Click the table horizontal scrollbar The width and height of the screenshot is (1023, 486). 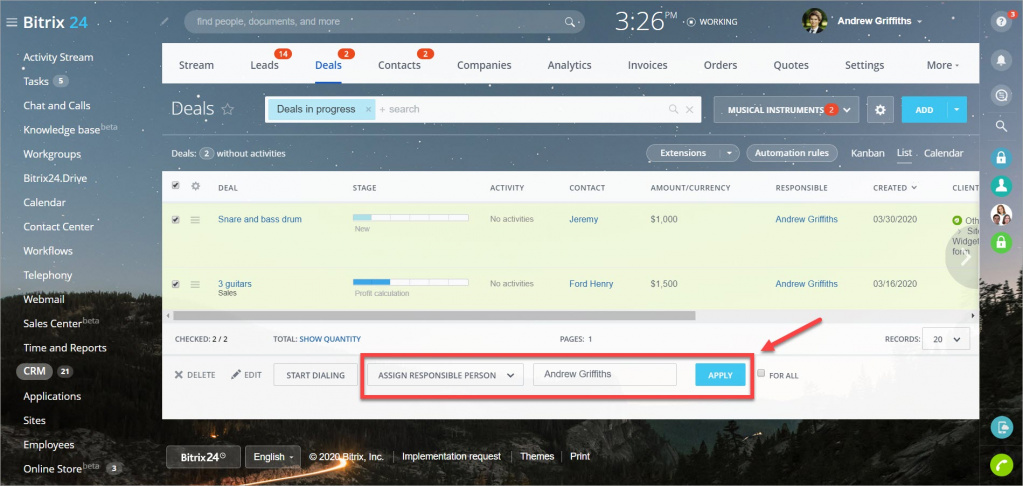[x=435, y=316]
